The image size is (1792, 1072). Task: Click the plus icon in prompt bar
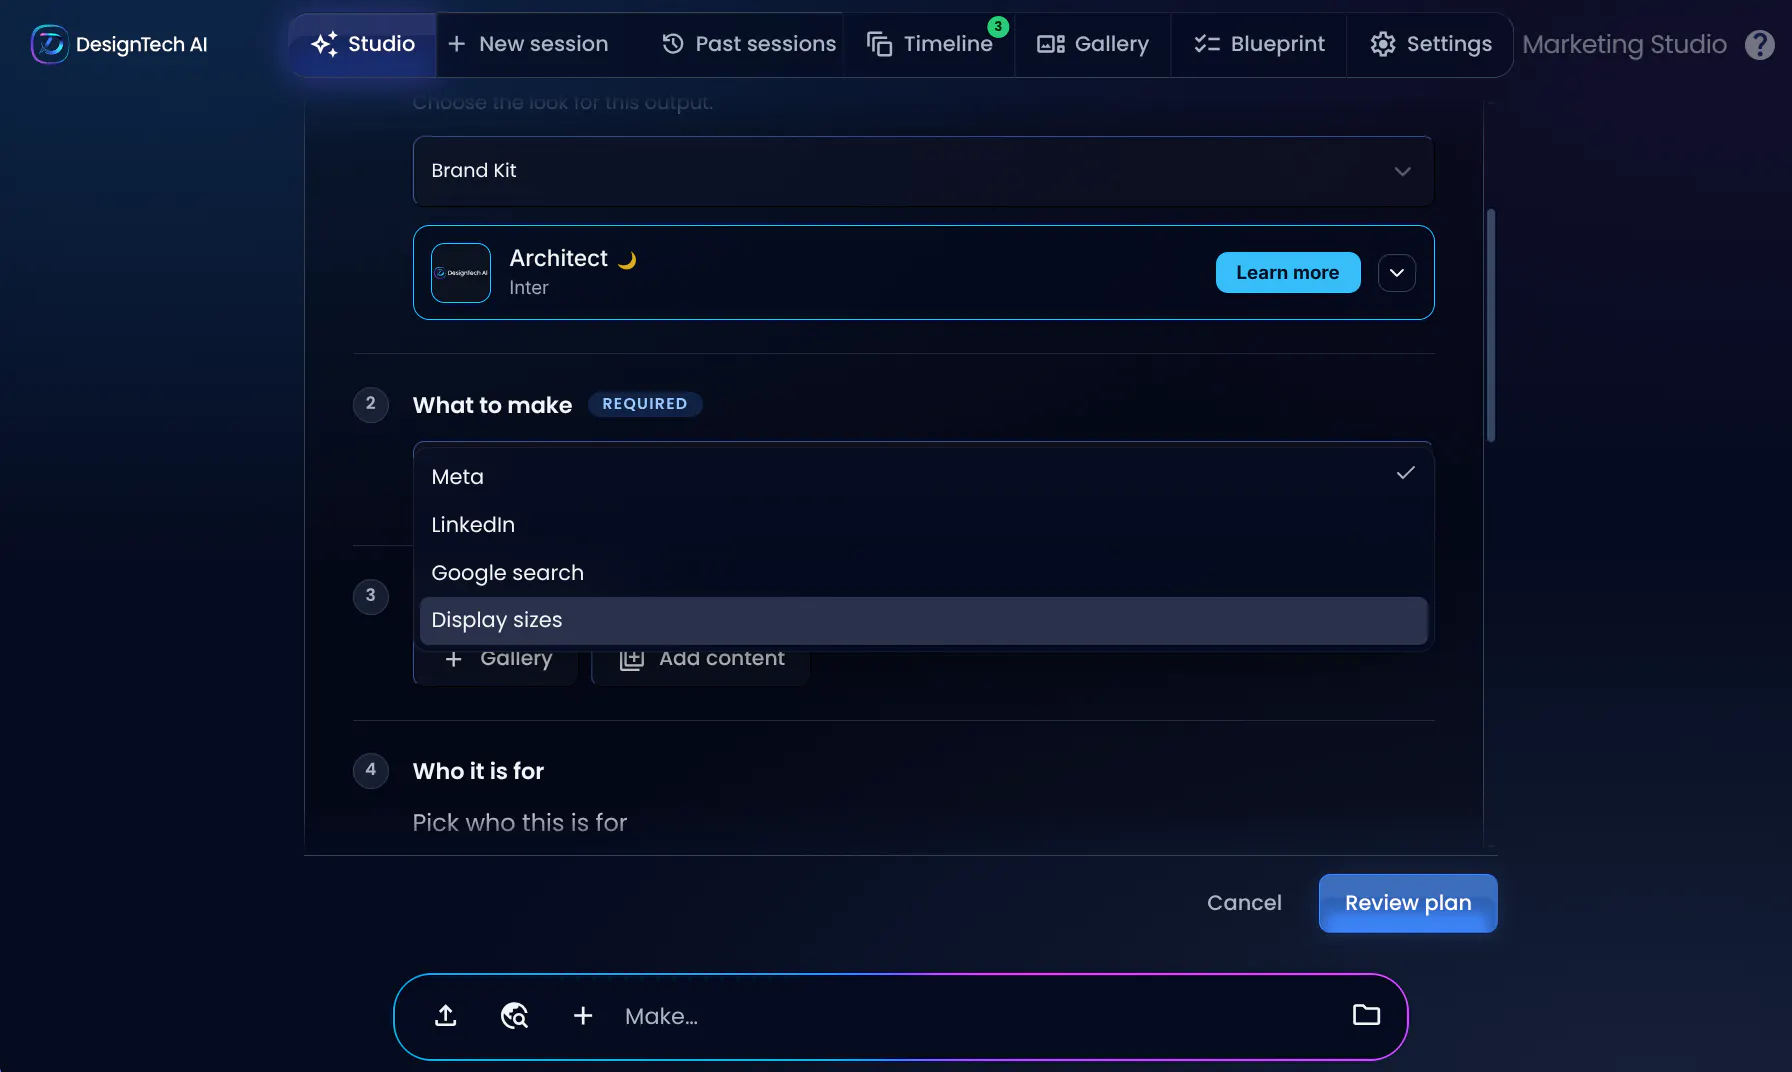583,1016
